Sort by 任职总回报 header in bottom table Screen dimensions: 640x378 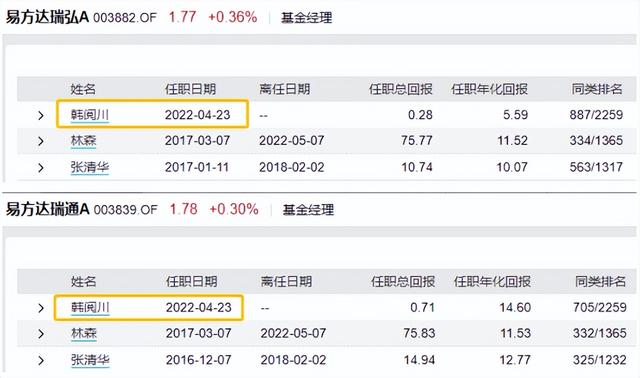pyautogui.click(x=403, y=281)
